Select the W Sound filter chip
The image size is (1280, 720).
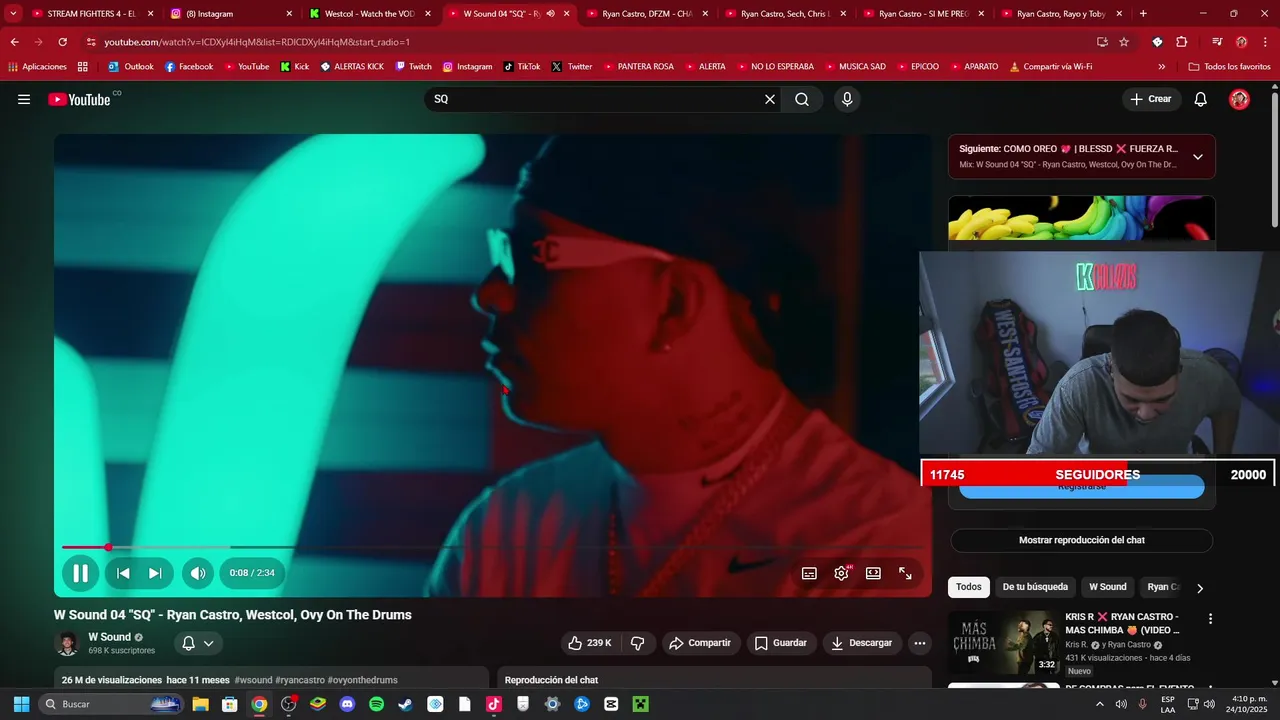coord(1107,587)
